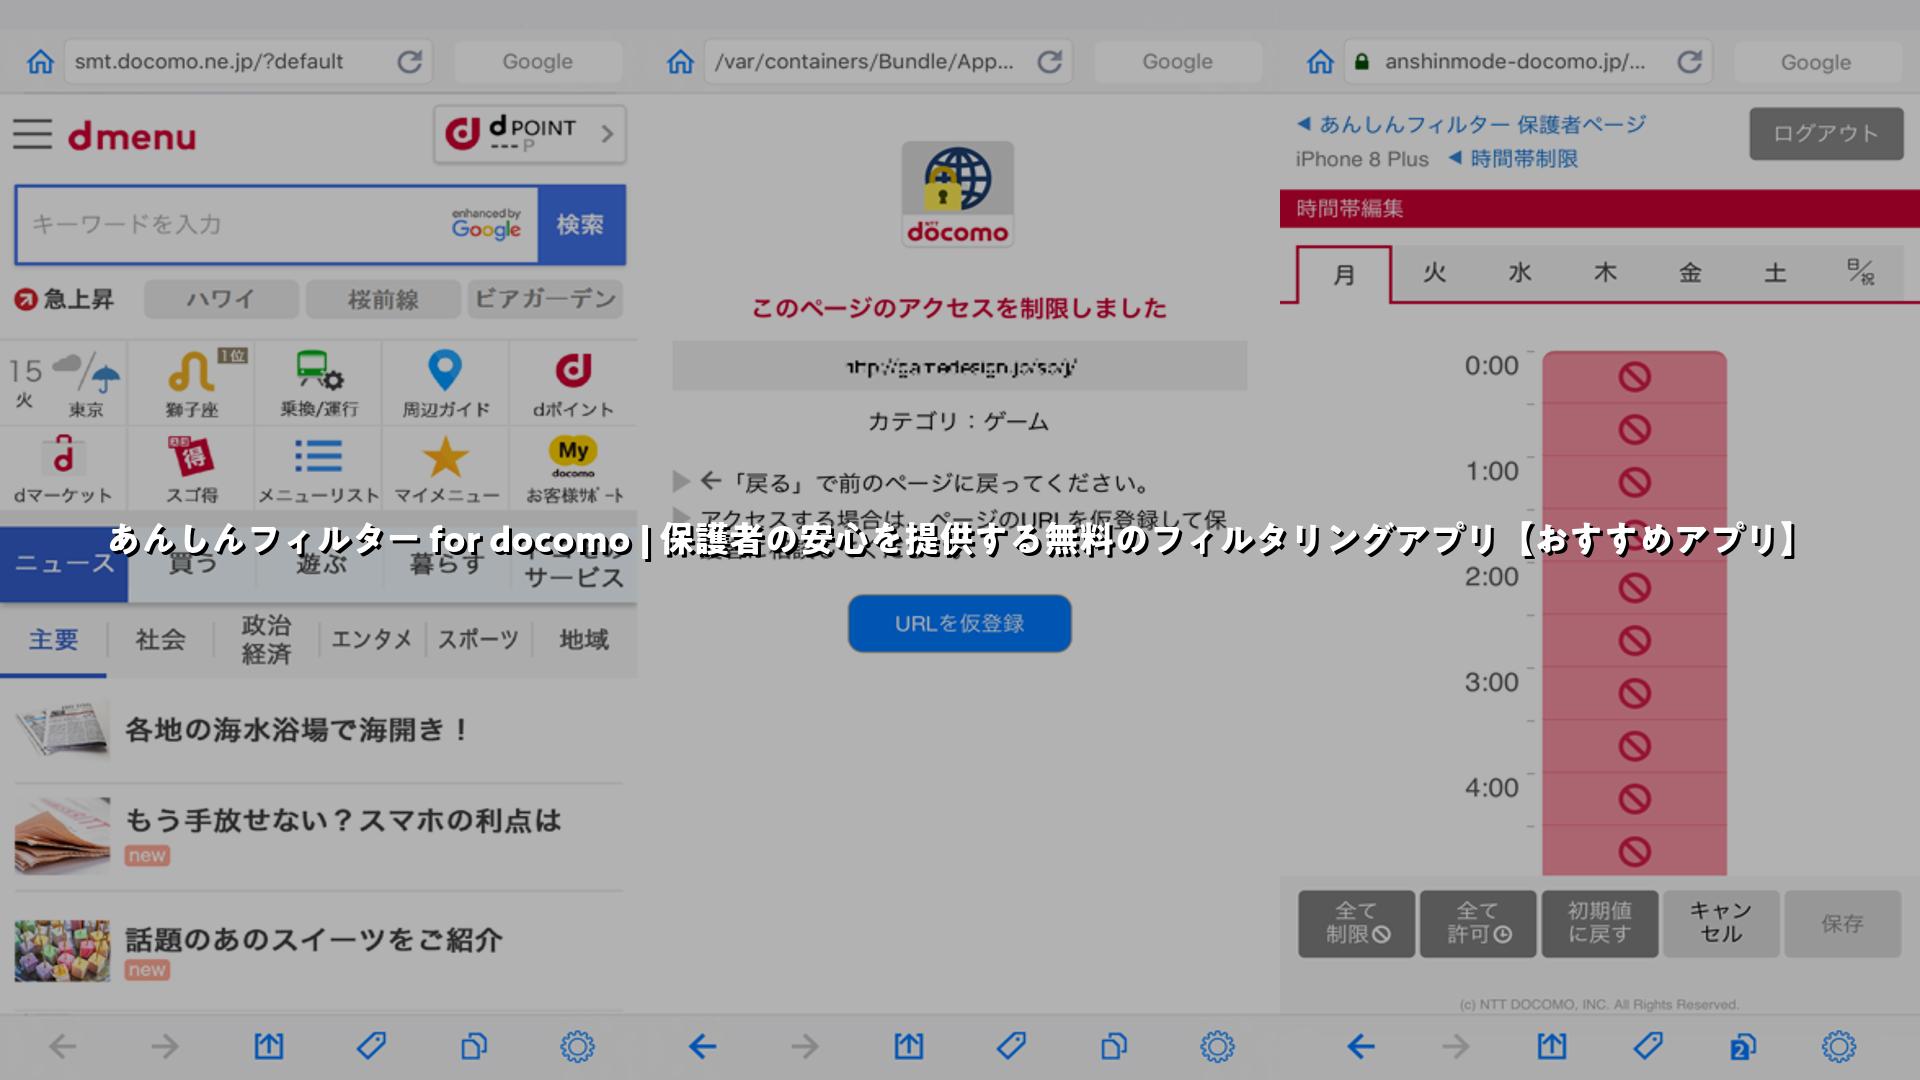Tap the share icon in blocked-page browser toolbar
This screenshot has height=1080, width=1920.
click(x=908, y=1046)
